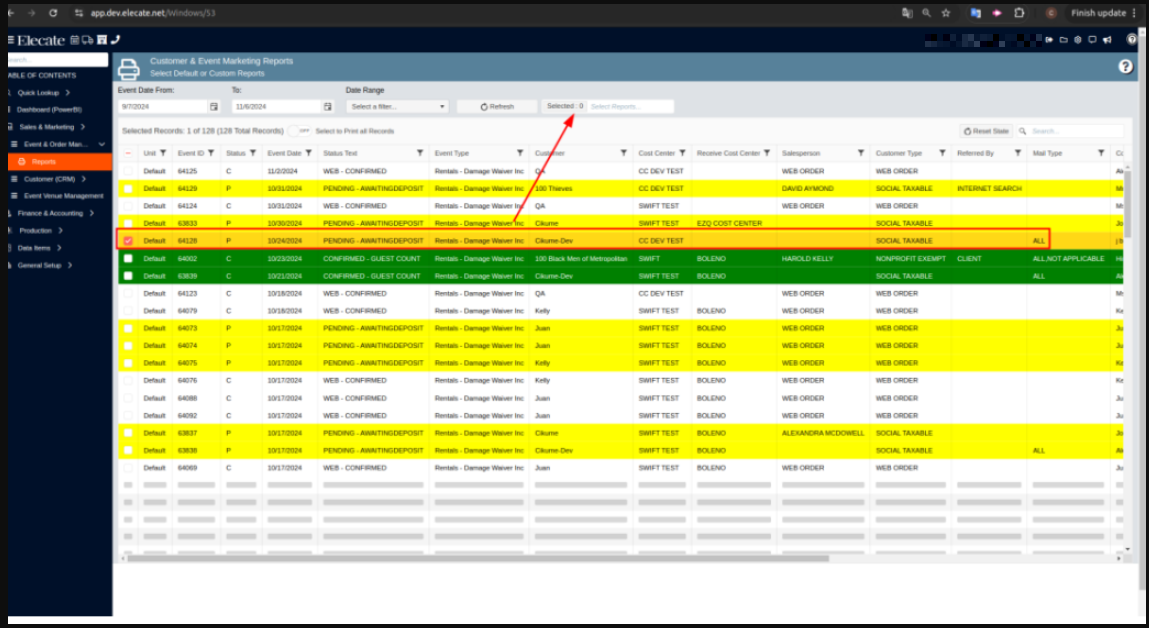Screen dimensions: 1149x628
Task: Open the date picker for Event Date From
Action: [x=214, y=106]
